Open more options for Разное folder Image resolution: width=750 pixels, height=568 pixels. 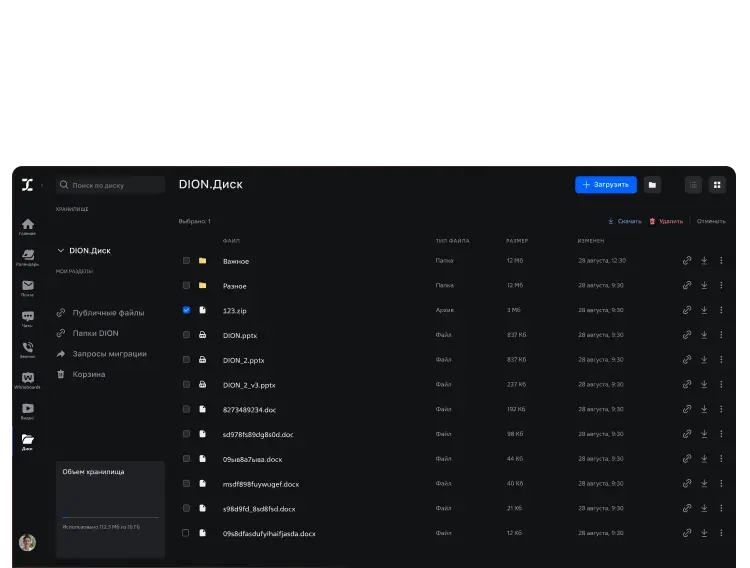pos(721,285)
